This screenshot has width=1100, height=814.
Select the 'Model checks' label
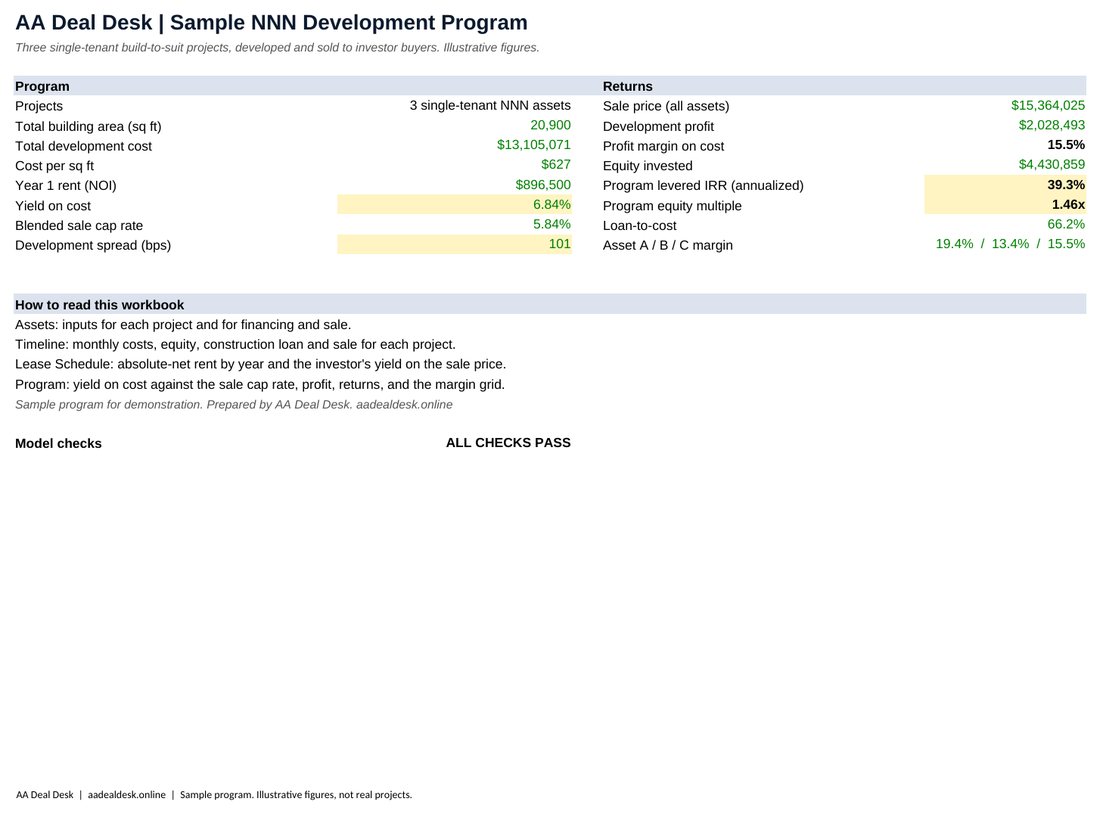[58, 443]
